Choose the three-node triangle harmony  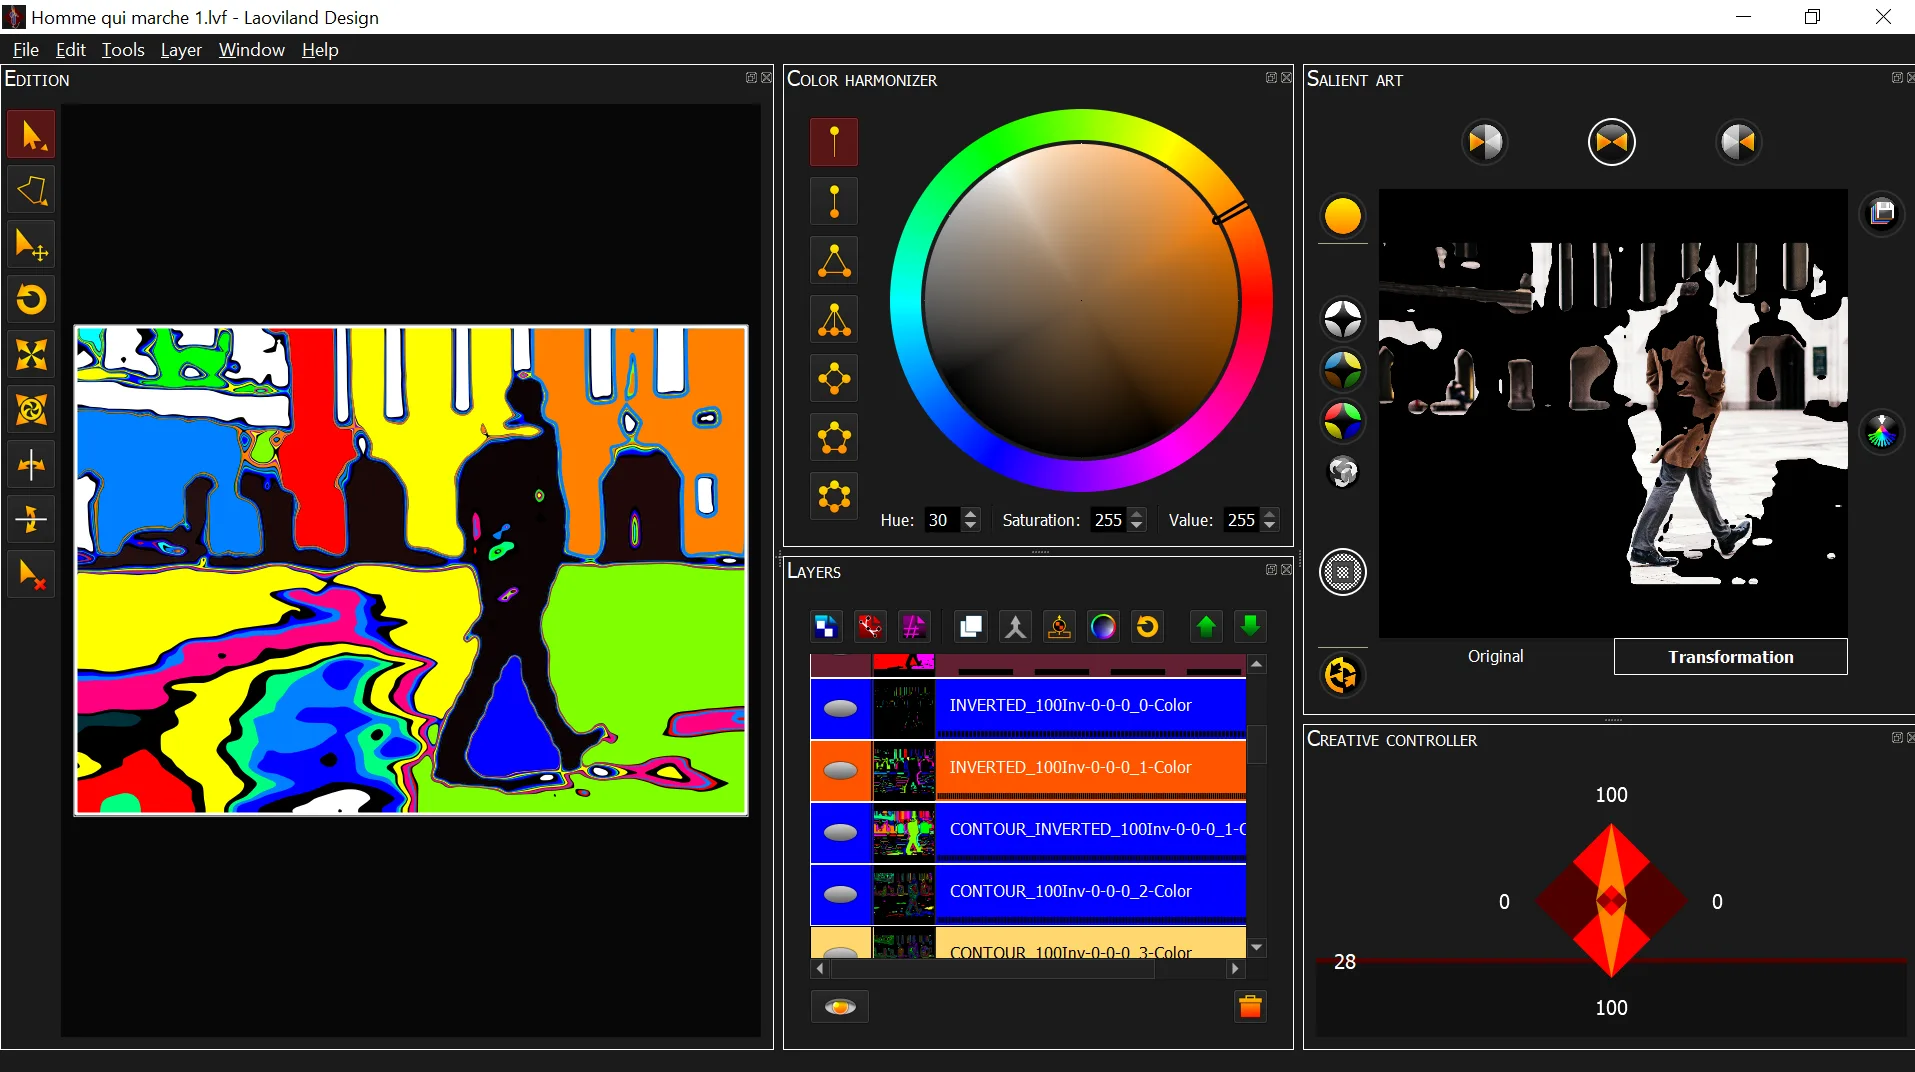834,260
